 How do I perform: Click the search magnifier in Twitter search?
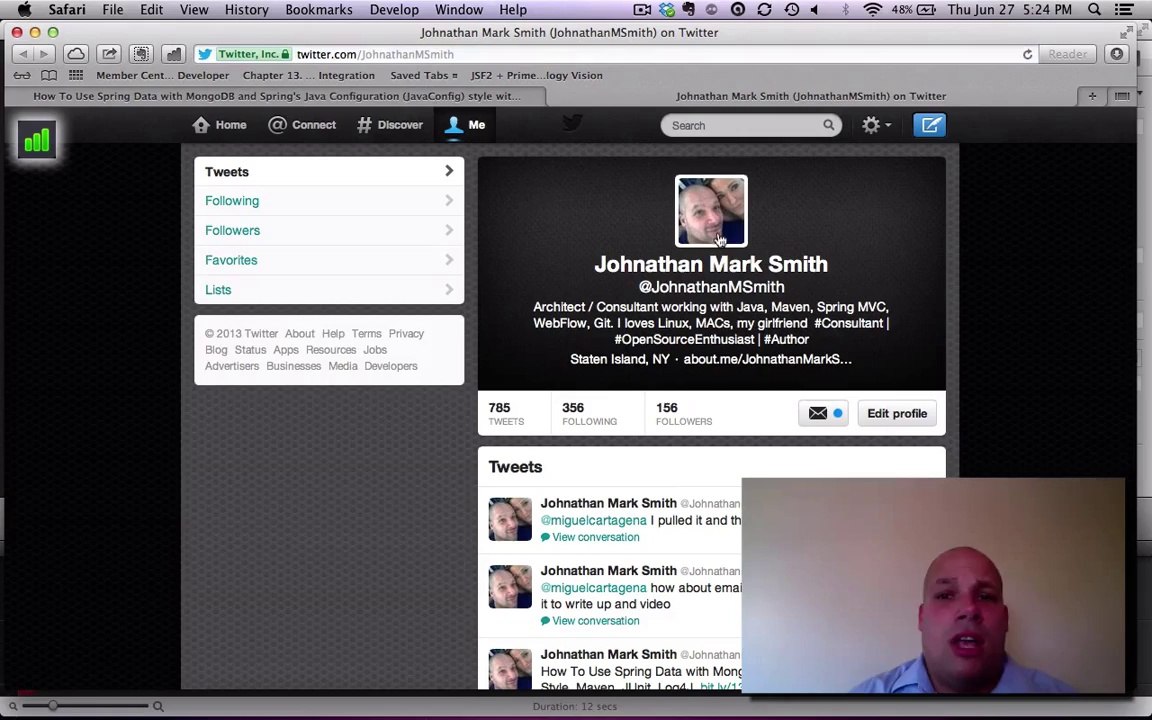[829, 125]
